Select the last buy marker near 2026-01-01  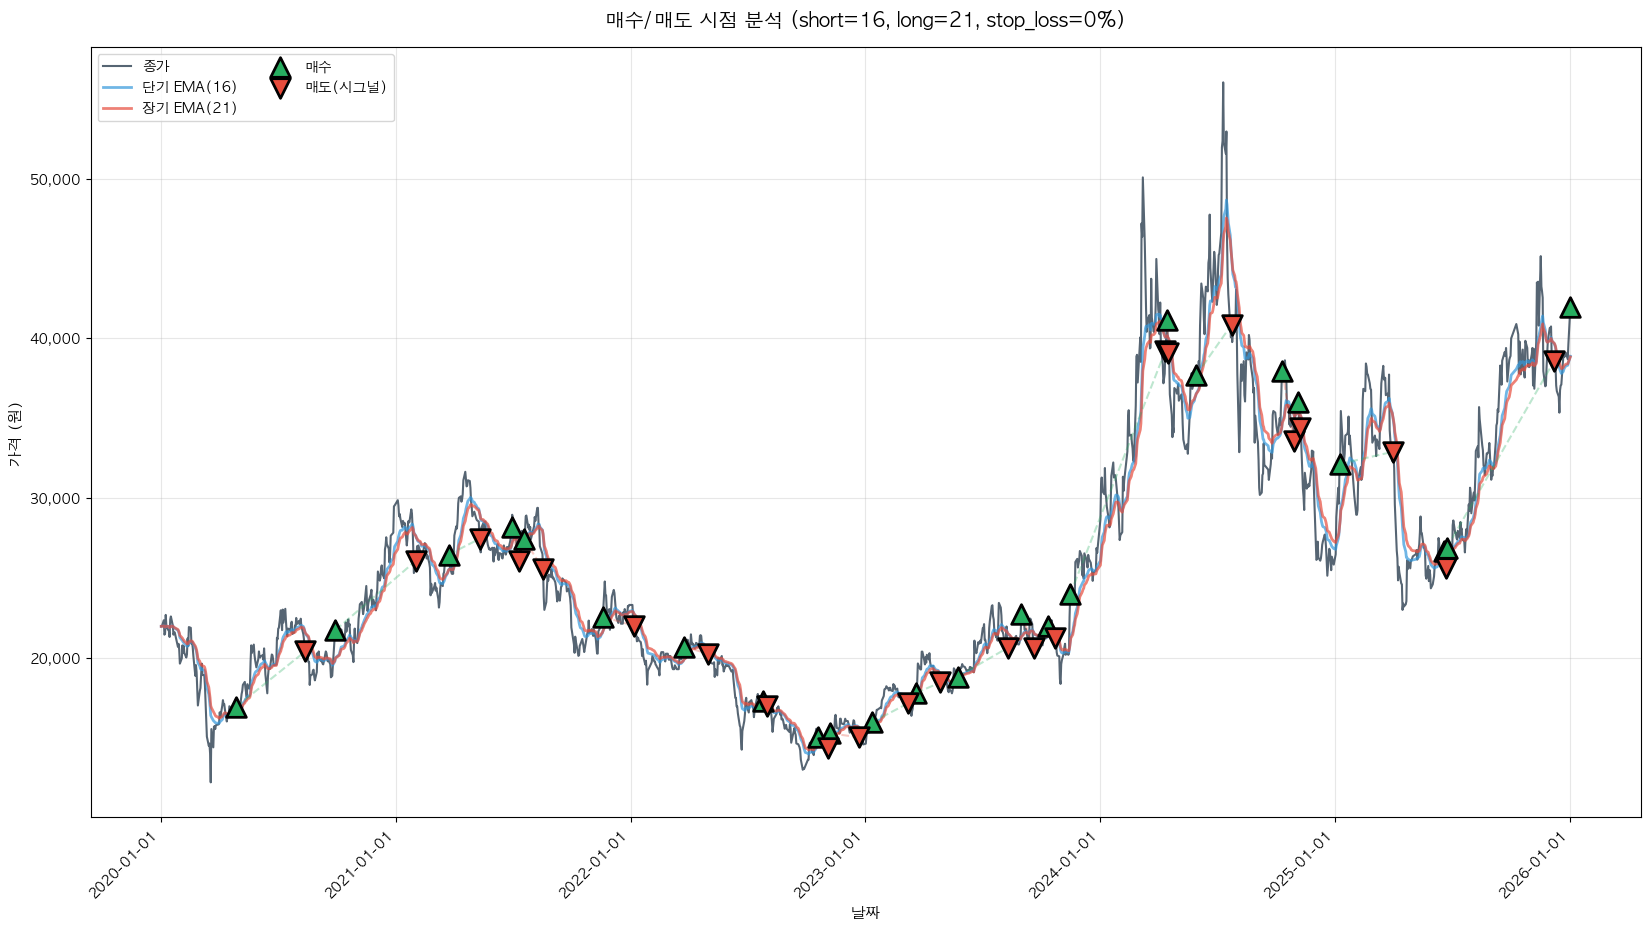coord(1570,308)
